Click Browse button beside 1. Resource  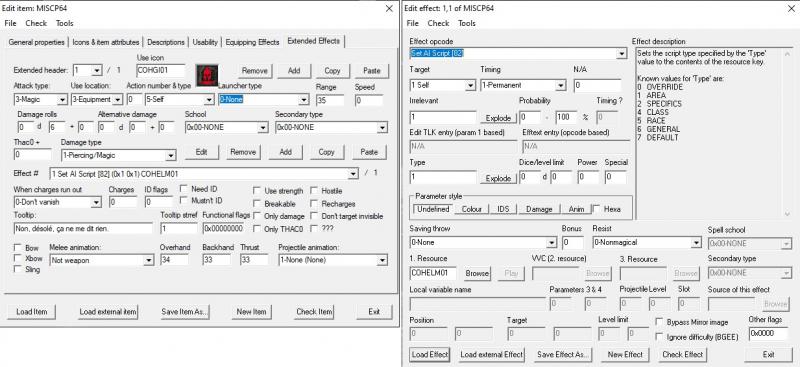pyautogui.click(x=477, y=274)
